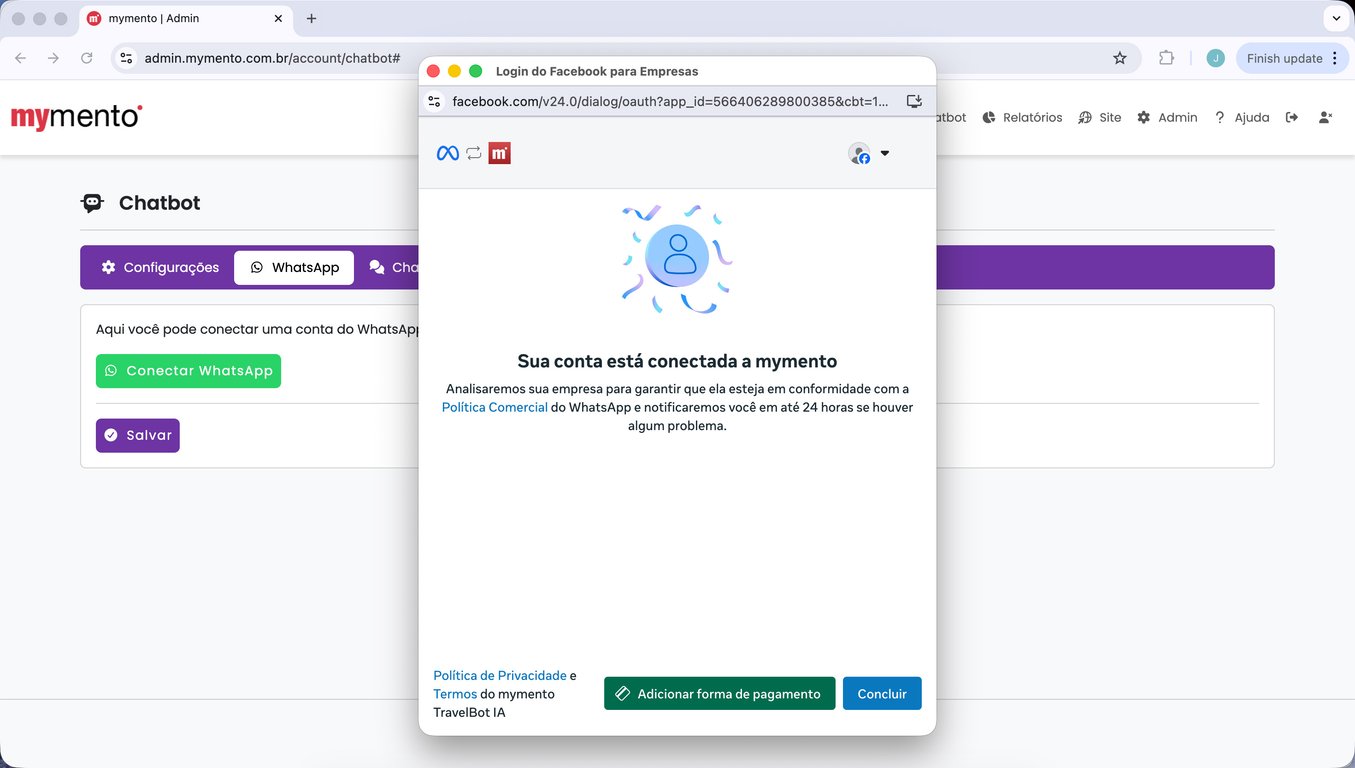Open the Admin menu item
The image size is (1355, 768).
(1167, 117)
